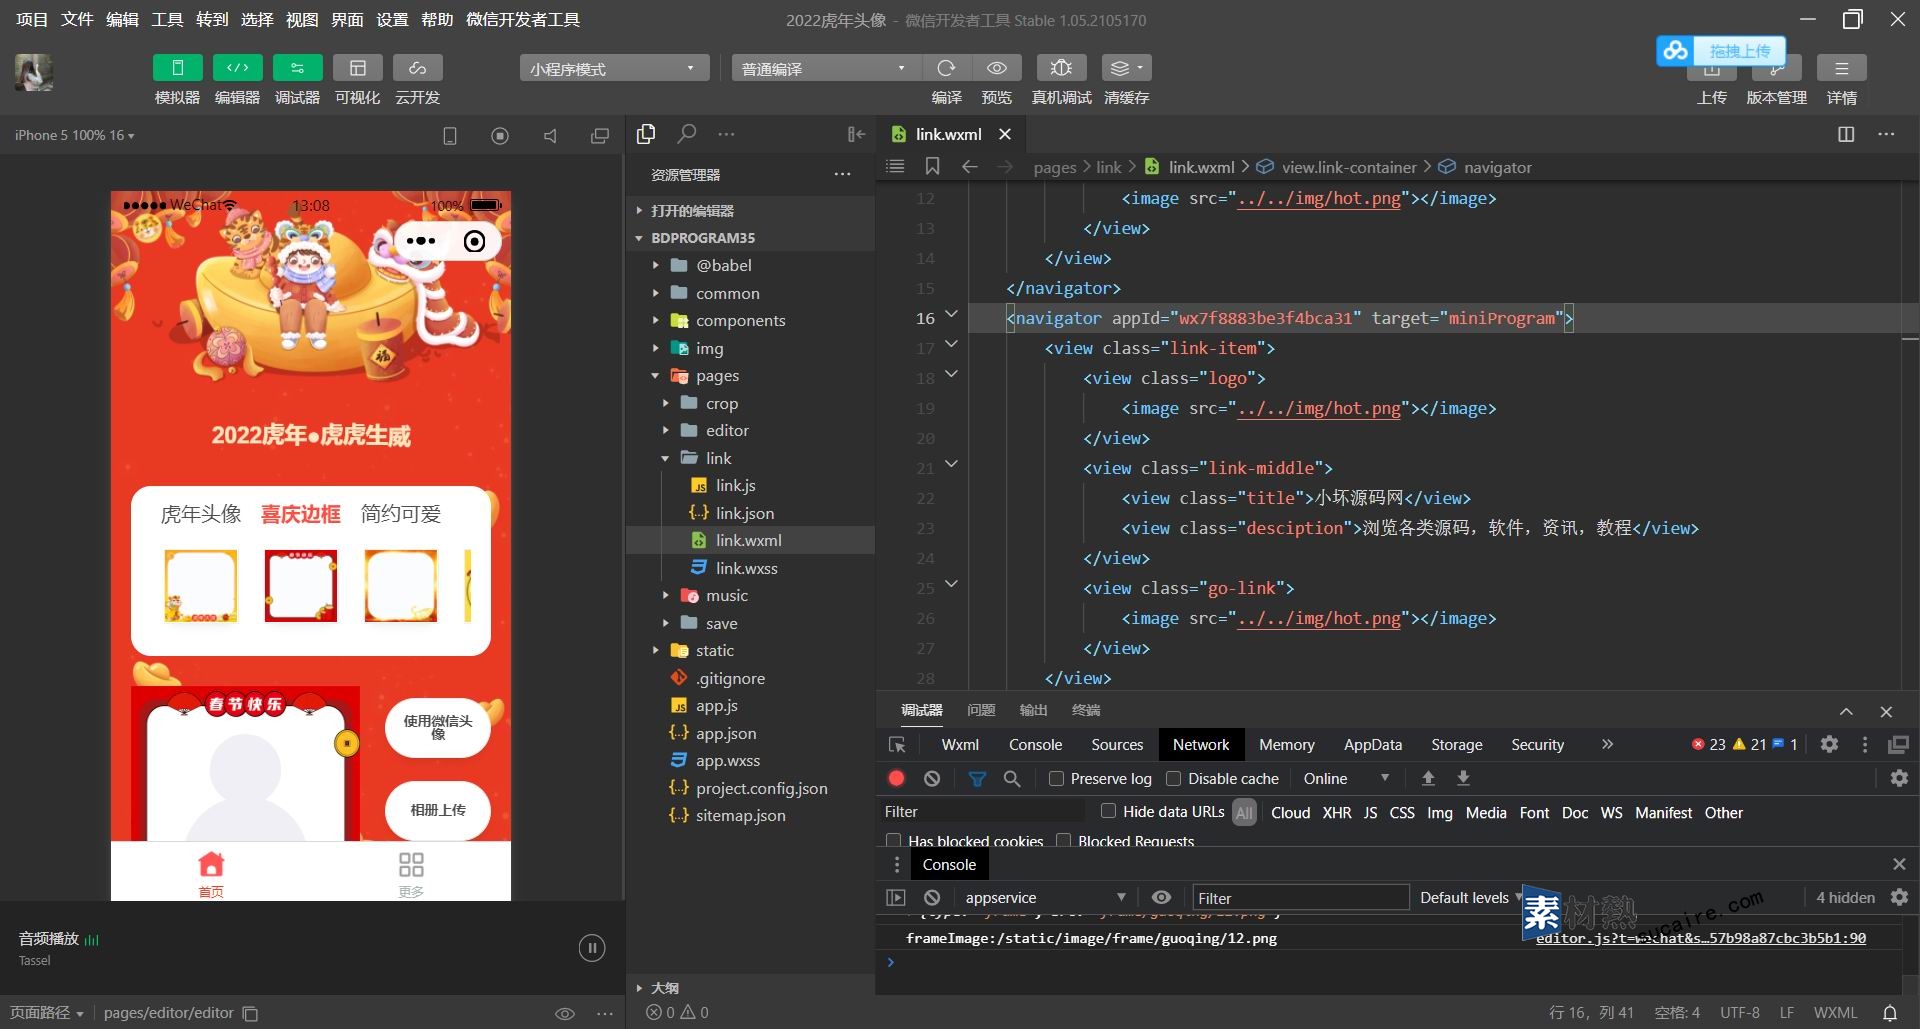Mute the simulator sound icon
The width and height of the screenshot is (1920, 1029).
tap(550, 135)
